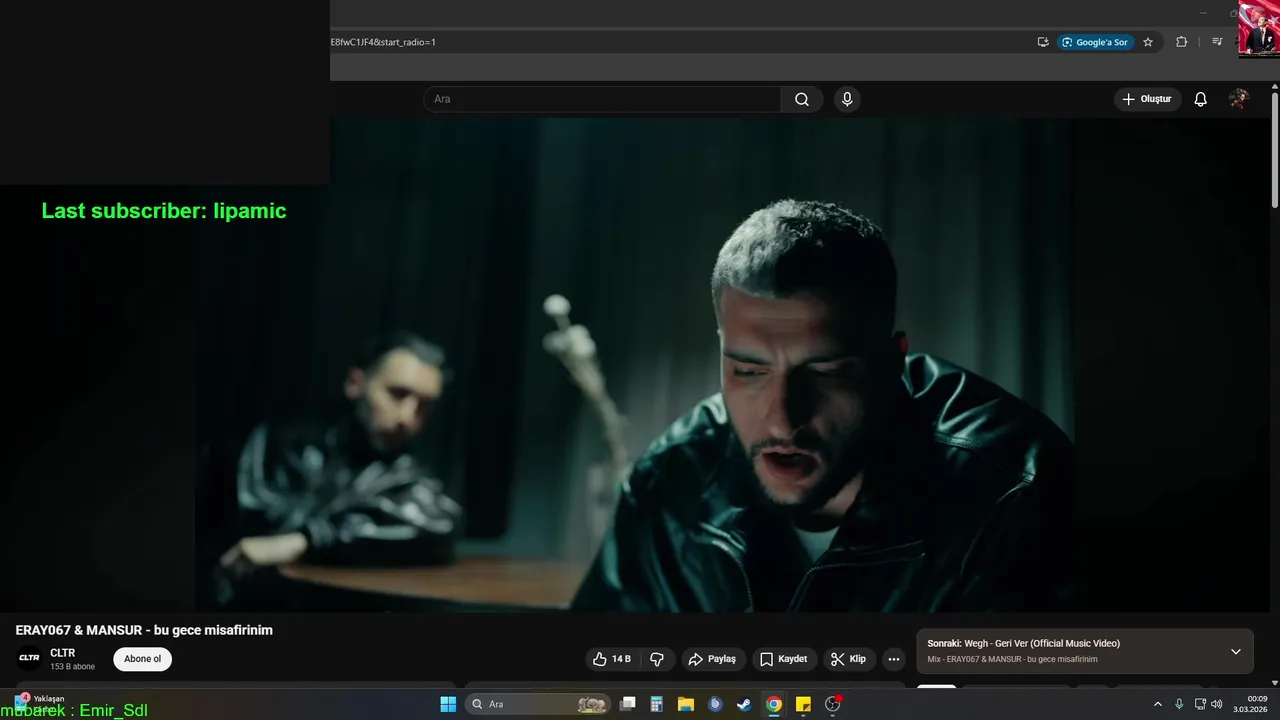Viewport: 1280px width, 720px height.
Task: Click the Mix - ERAY067 & MANSUR subtitle
Action: (1012, 659)
